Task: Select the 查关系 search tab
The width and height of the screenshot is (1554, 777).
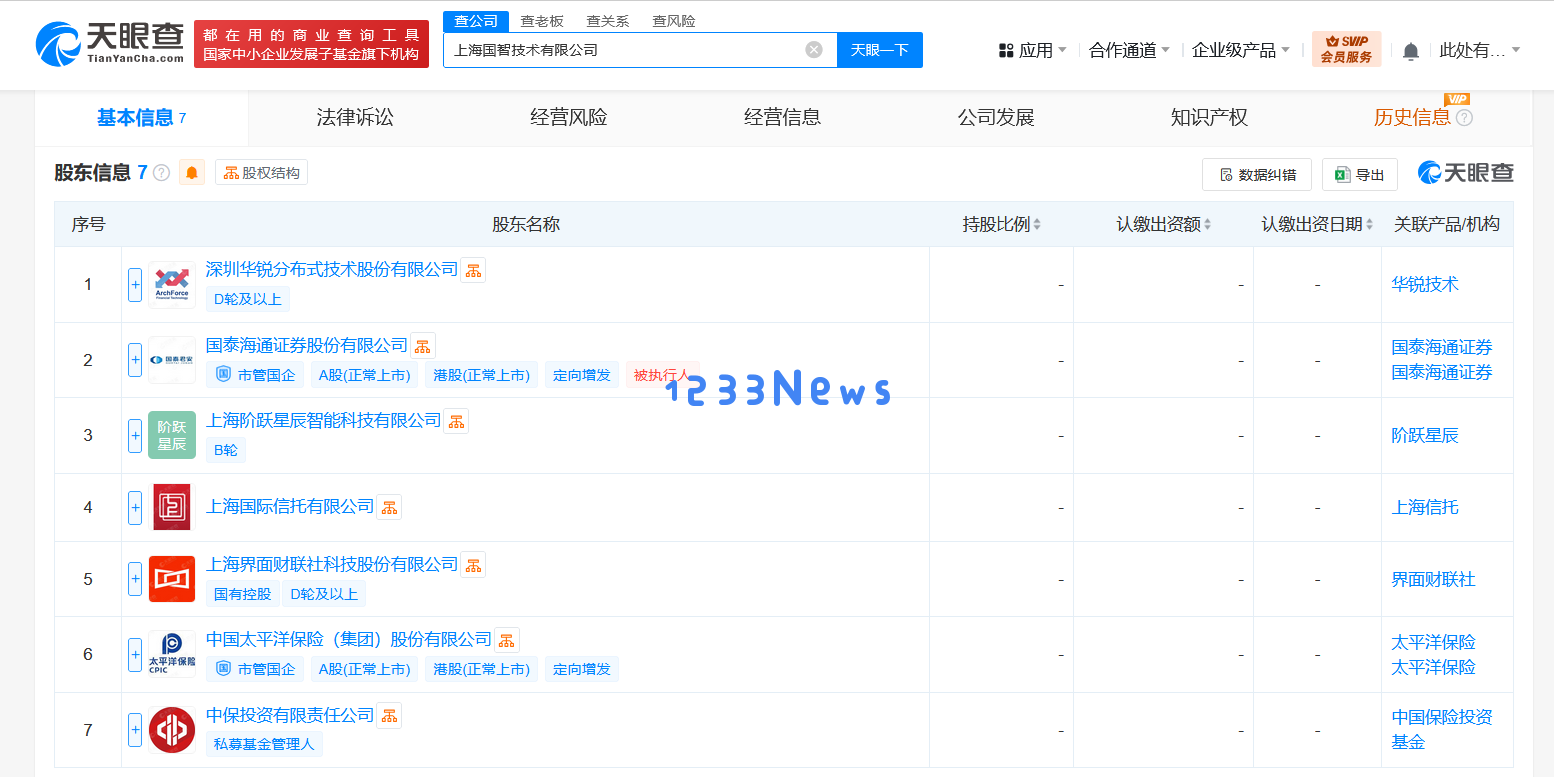Action: pyautogui.click(x=608, y=21)
